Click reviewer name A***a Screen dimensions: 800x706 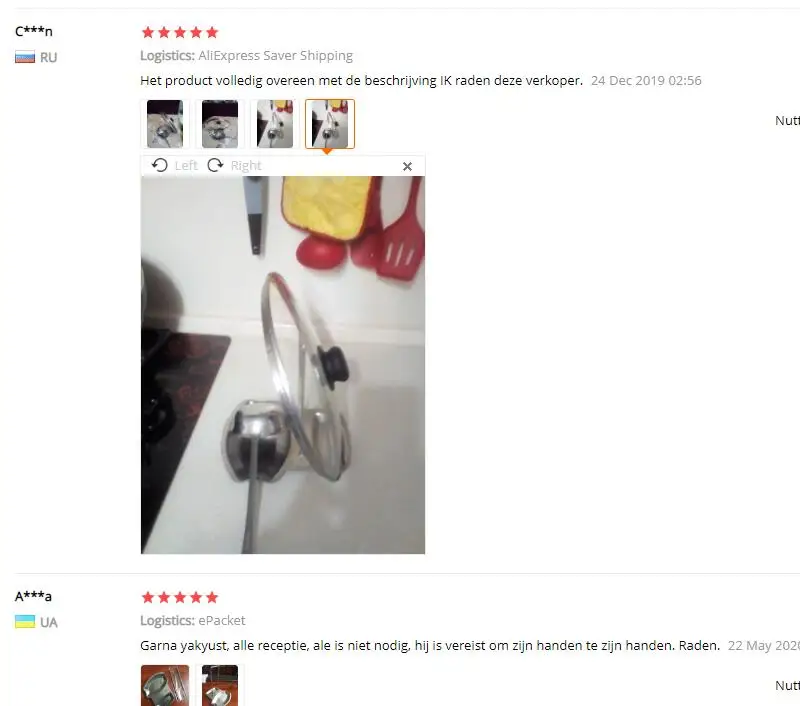pos(33,596)
